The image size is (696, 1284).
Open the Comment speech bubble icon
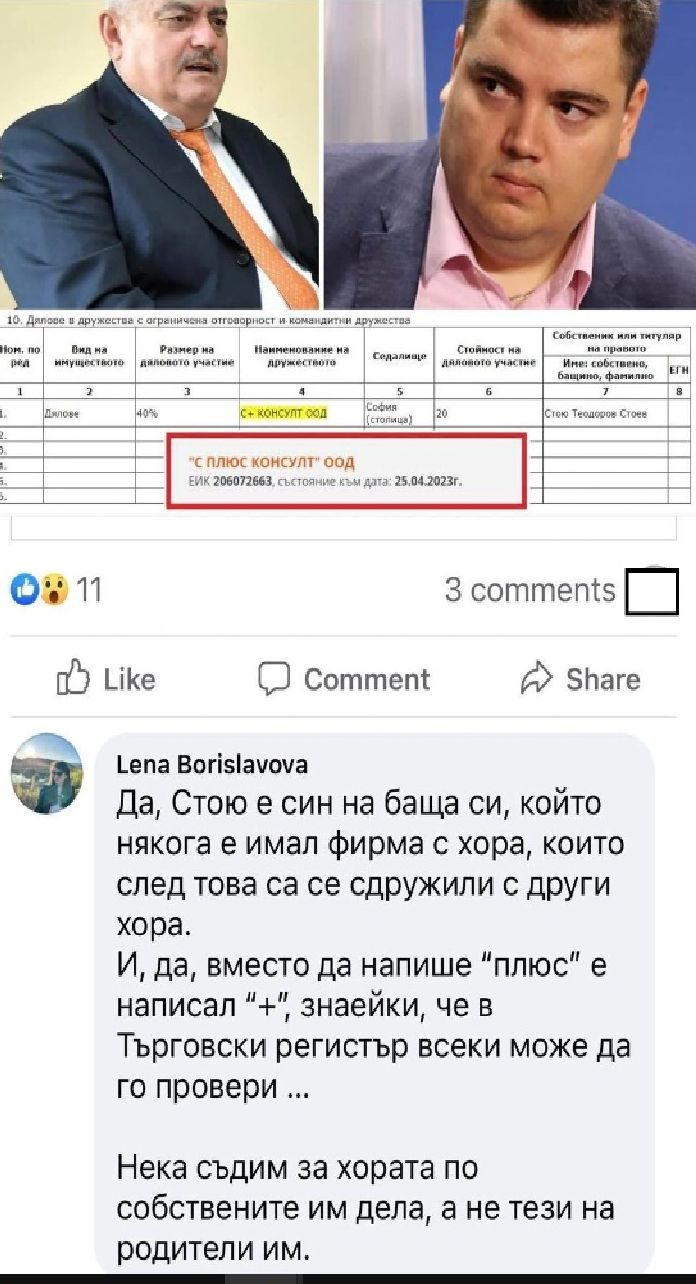274,679
